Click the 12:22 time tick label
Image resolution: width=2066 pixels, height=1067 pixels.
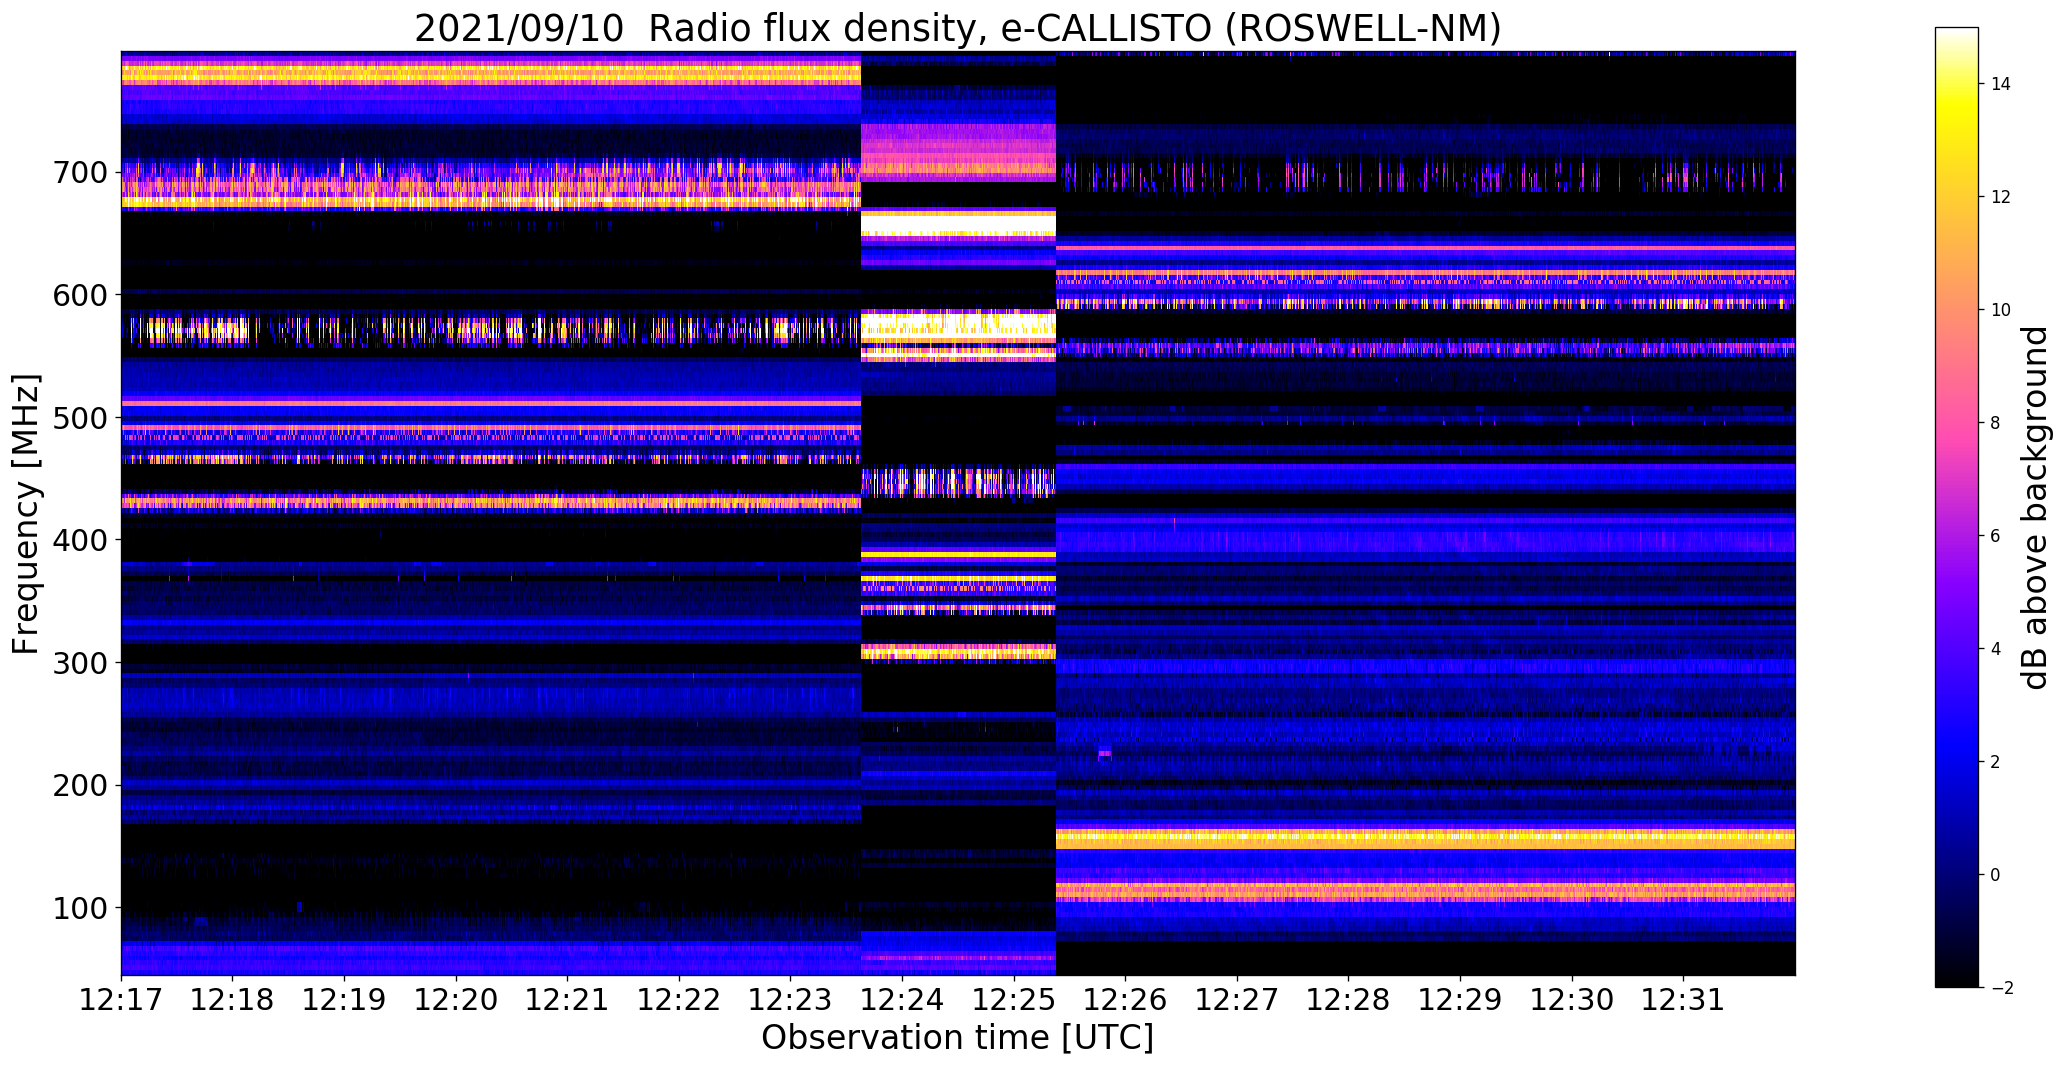680,1000
